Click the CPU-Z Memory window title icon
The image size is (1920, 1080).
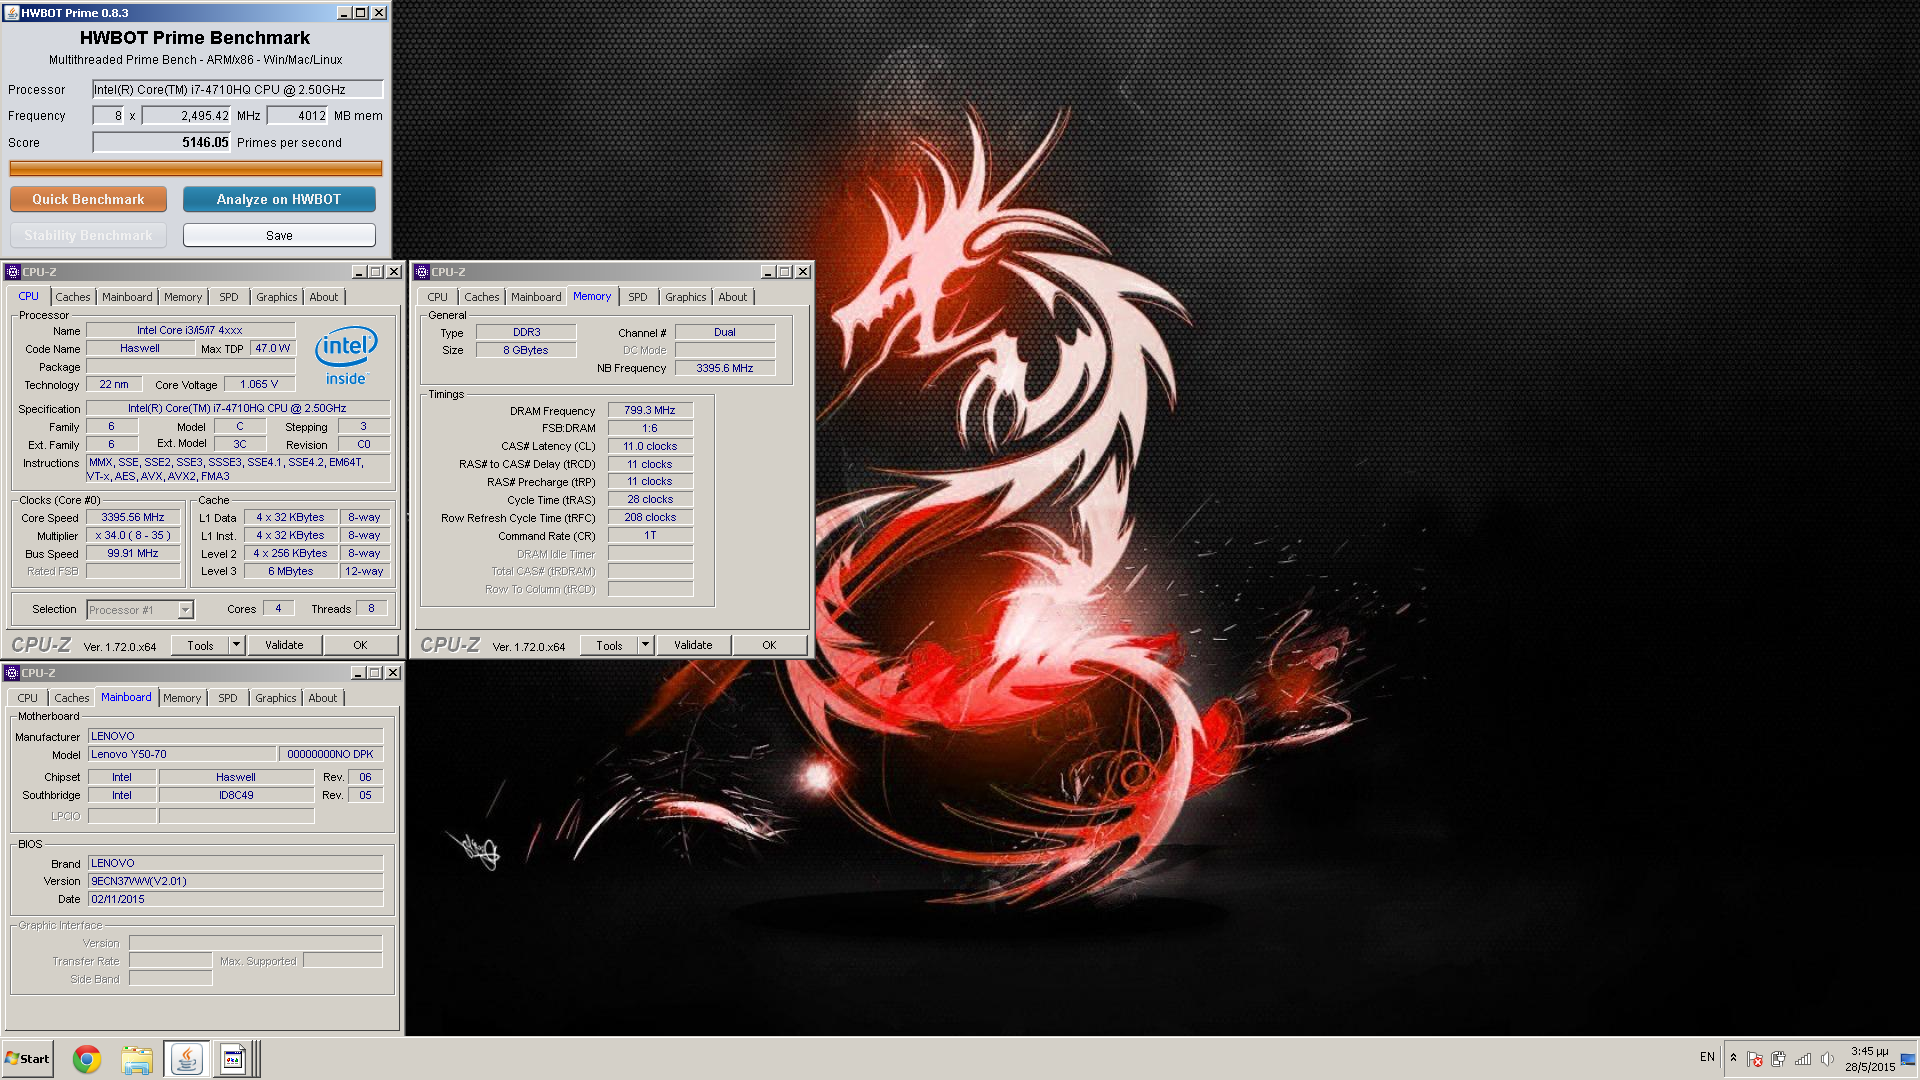422,272
